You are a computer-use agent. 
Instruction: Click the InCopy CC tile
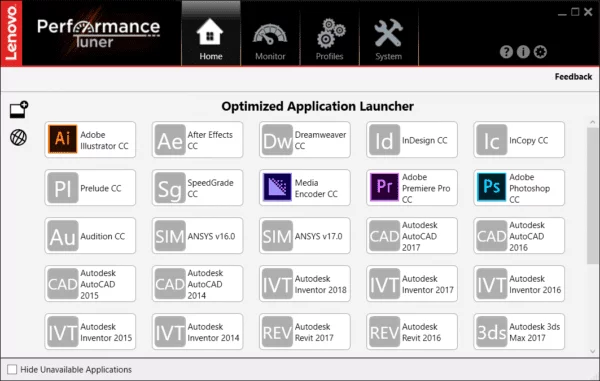(x=519, y=140)
